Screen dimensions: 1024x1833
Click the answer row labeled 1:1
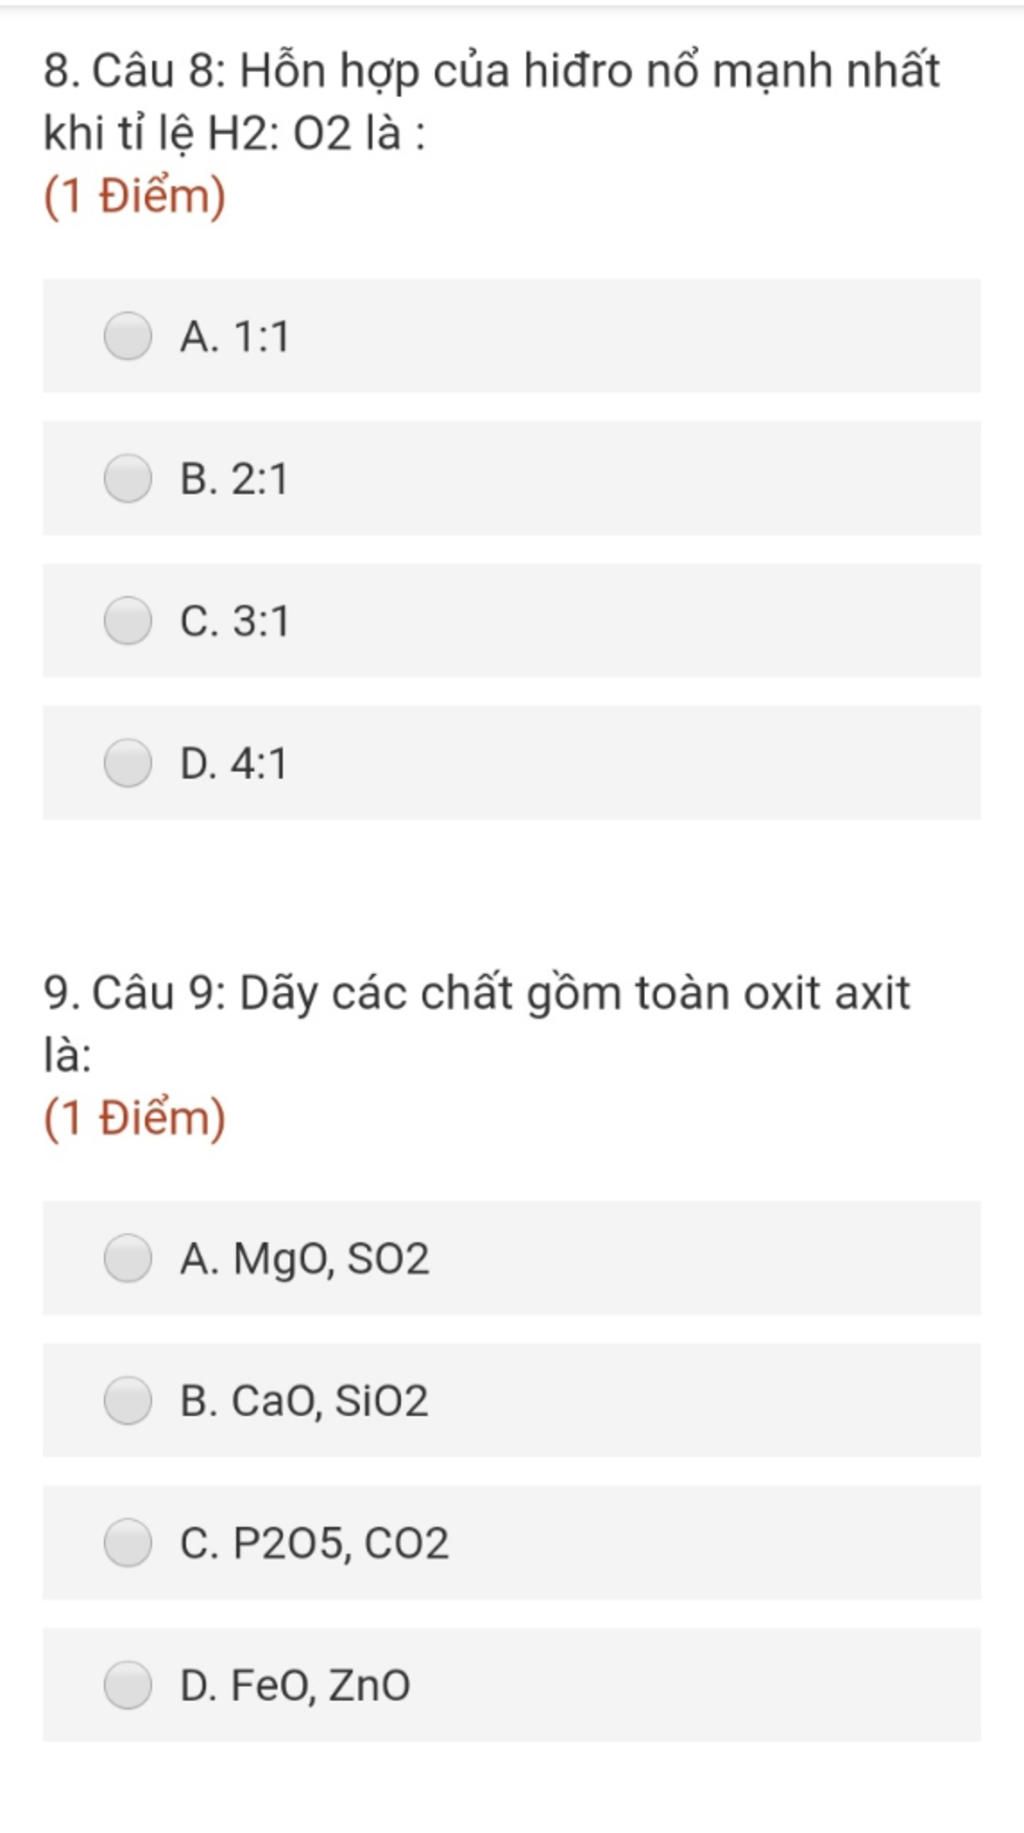[x=511, y=335]
